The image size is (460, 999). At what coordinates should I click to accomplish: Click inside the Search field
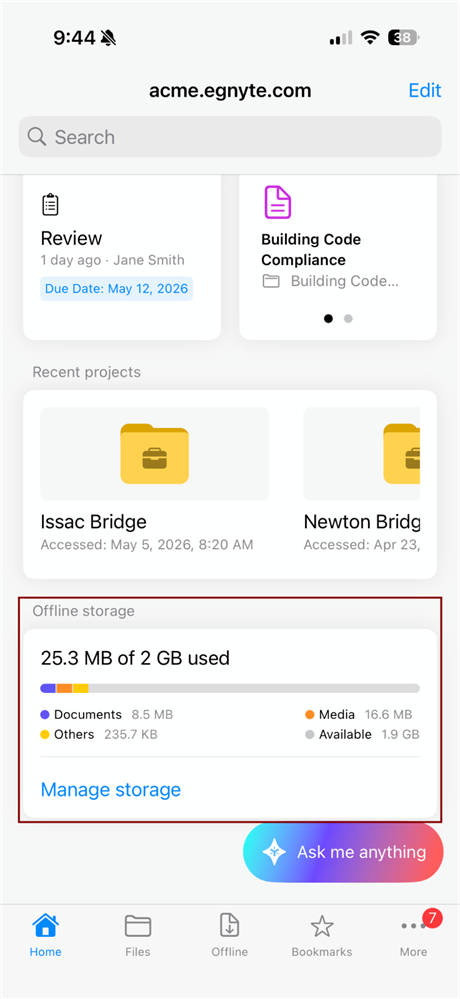[230, 136]
